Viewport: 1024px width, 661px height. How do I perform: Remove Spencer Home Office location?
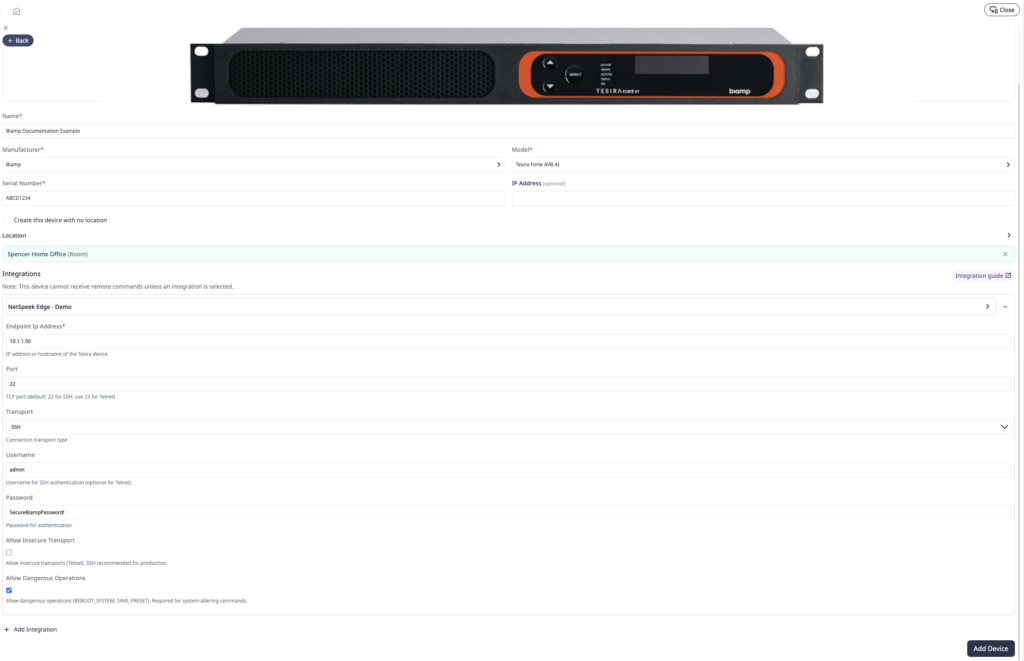point(1005,254)
